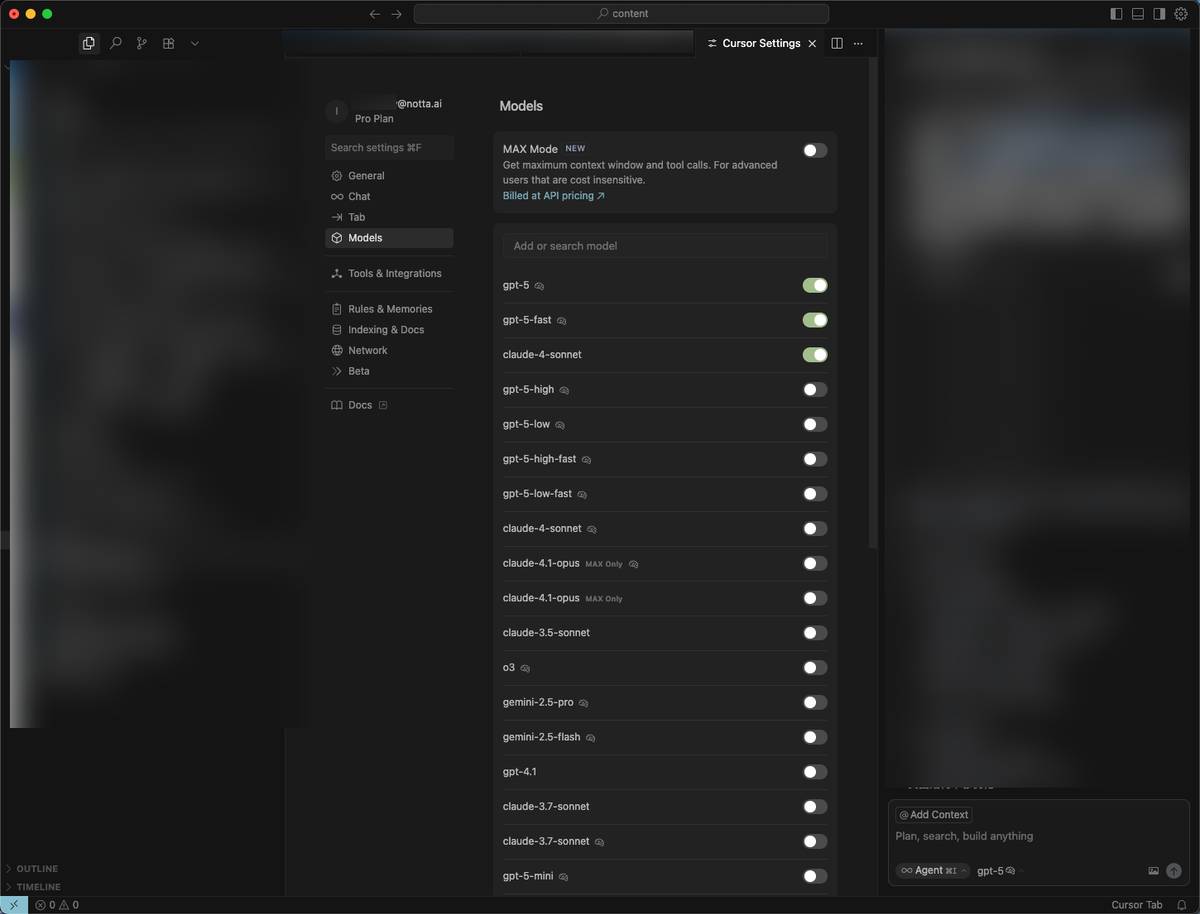Viewport: 1200px width, 914px height.
Task: Split the editor with the split icon
Action: (x=837, y=43)
